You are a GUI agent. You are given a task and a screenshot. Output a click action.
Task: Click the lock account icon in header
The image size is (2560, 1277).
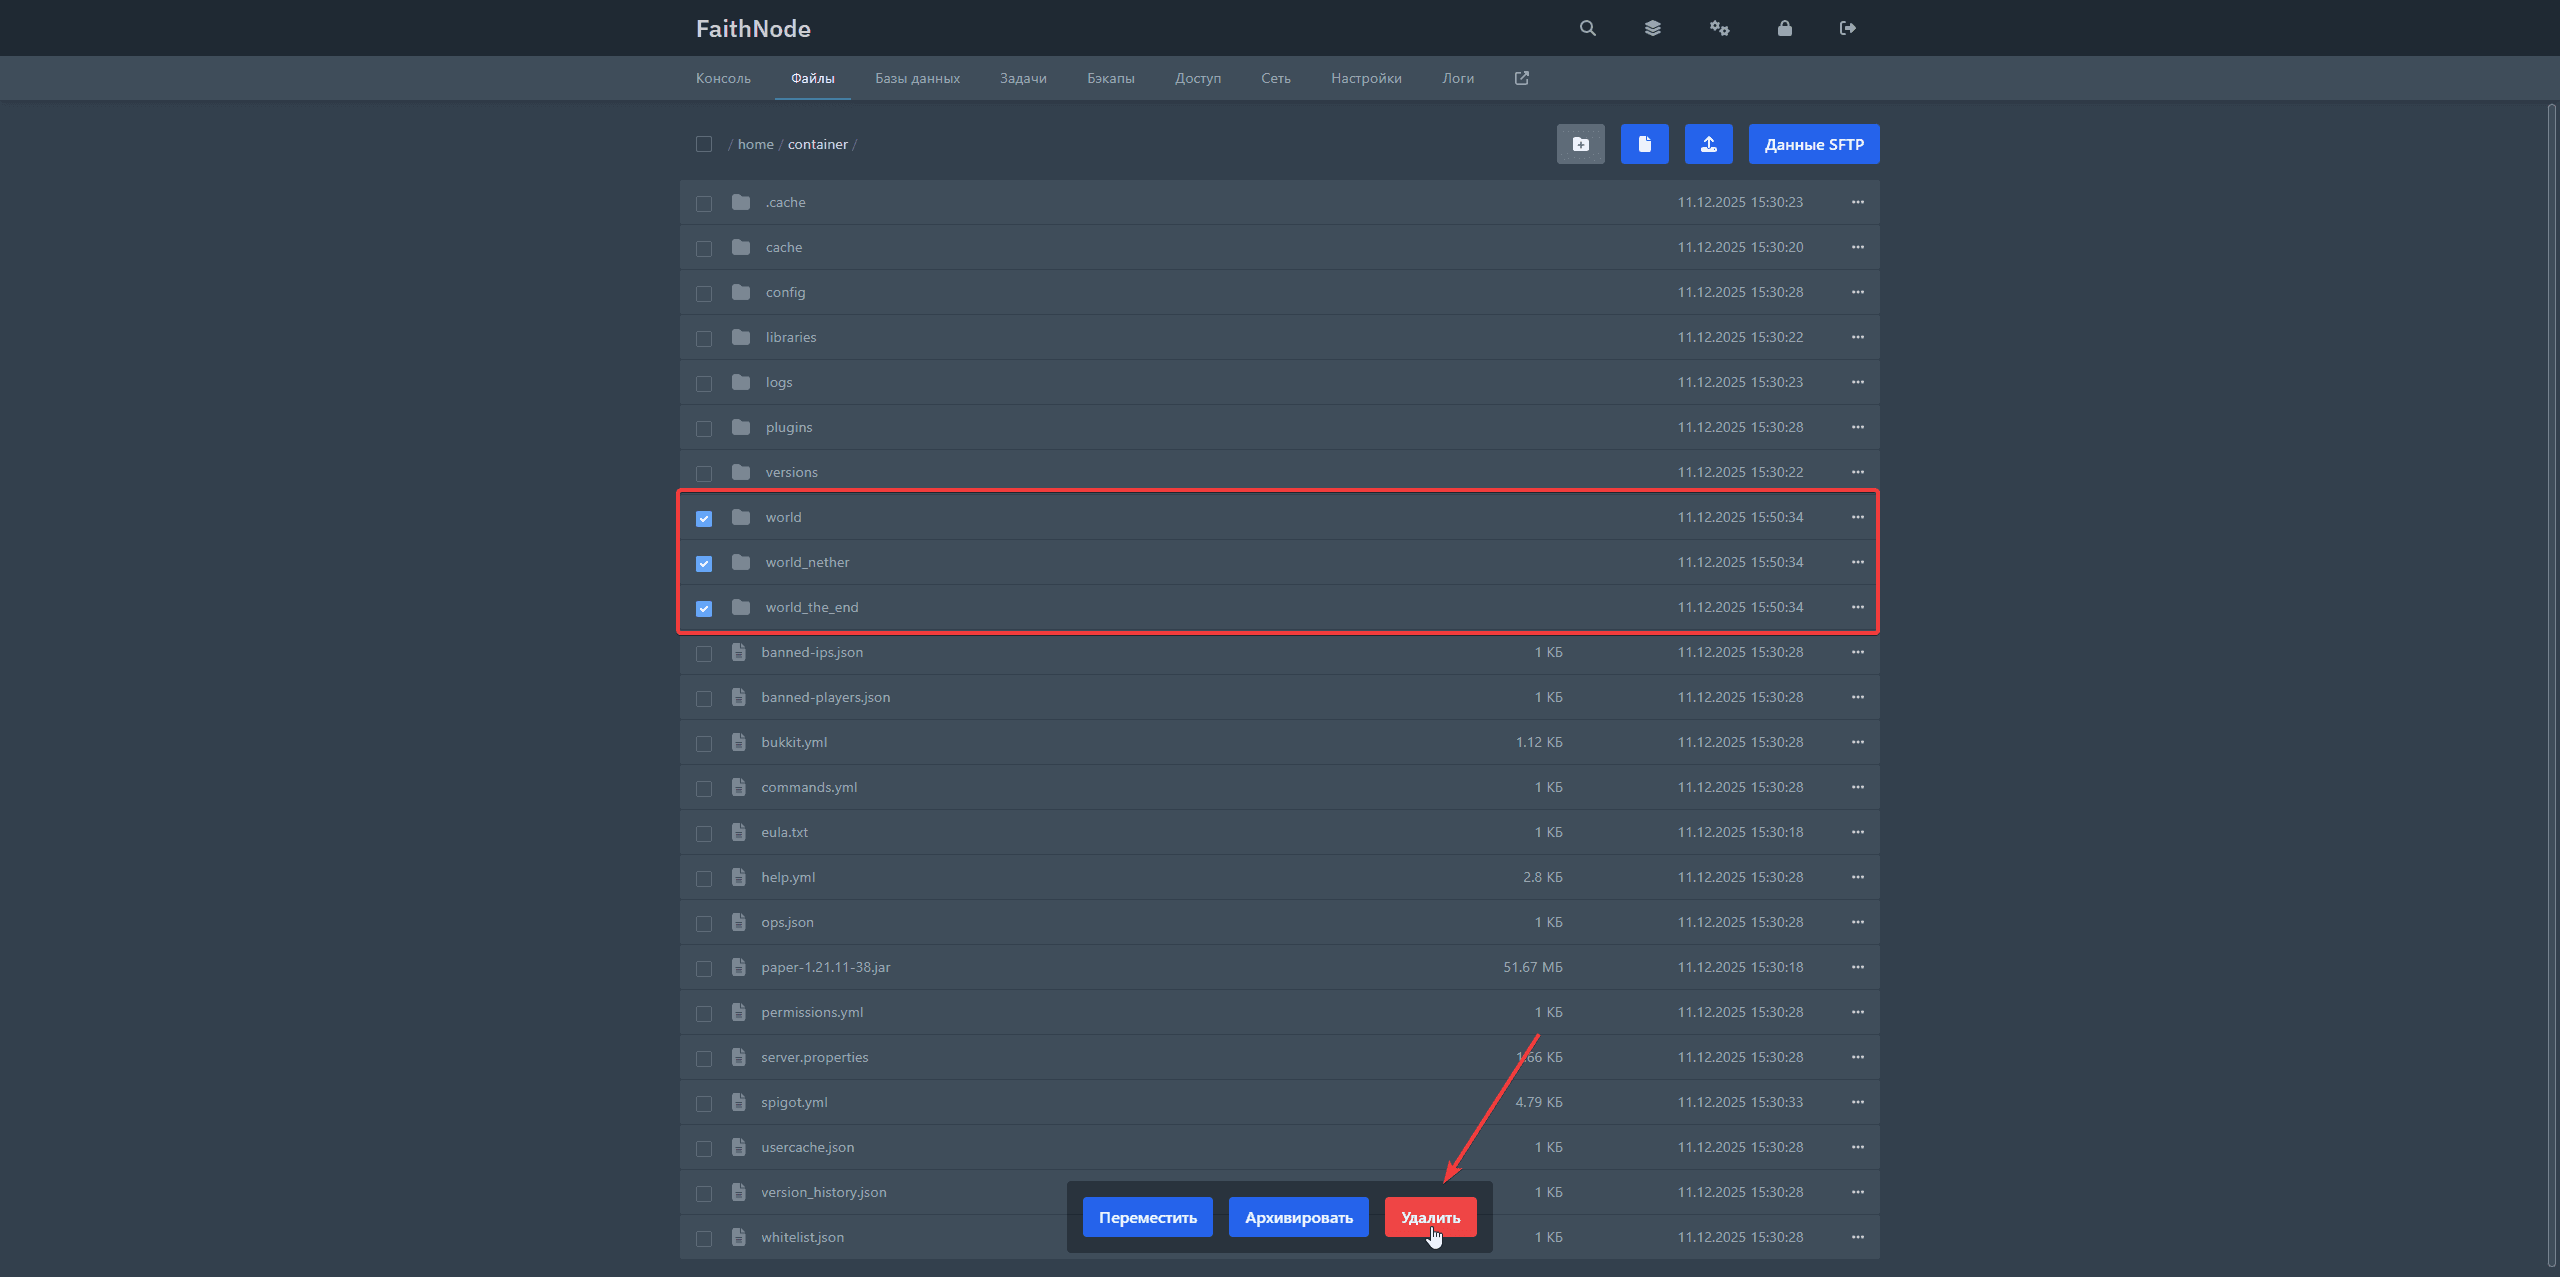click(x=1784, y=28)
